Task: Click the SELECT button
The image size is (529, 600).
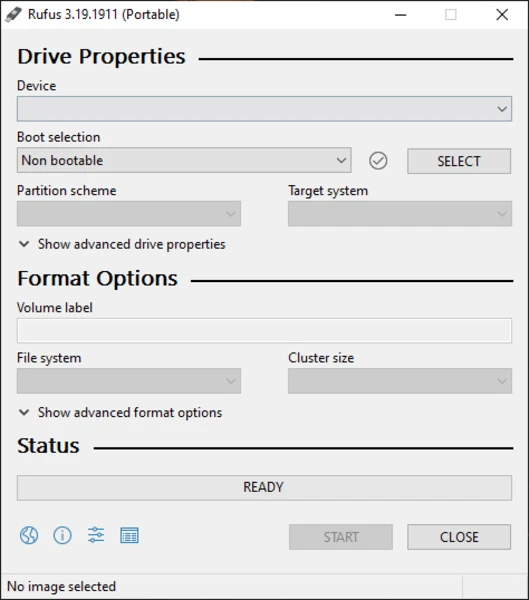Action: [459, 161]
